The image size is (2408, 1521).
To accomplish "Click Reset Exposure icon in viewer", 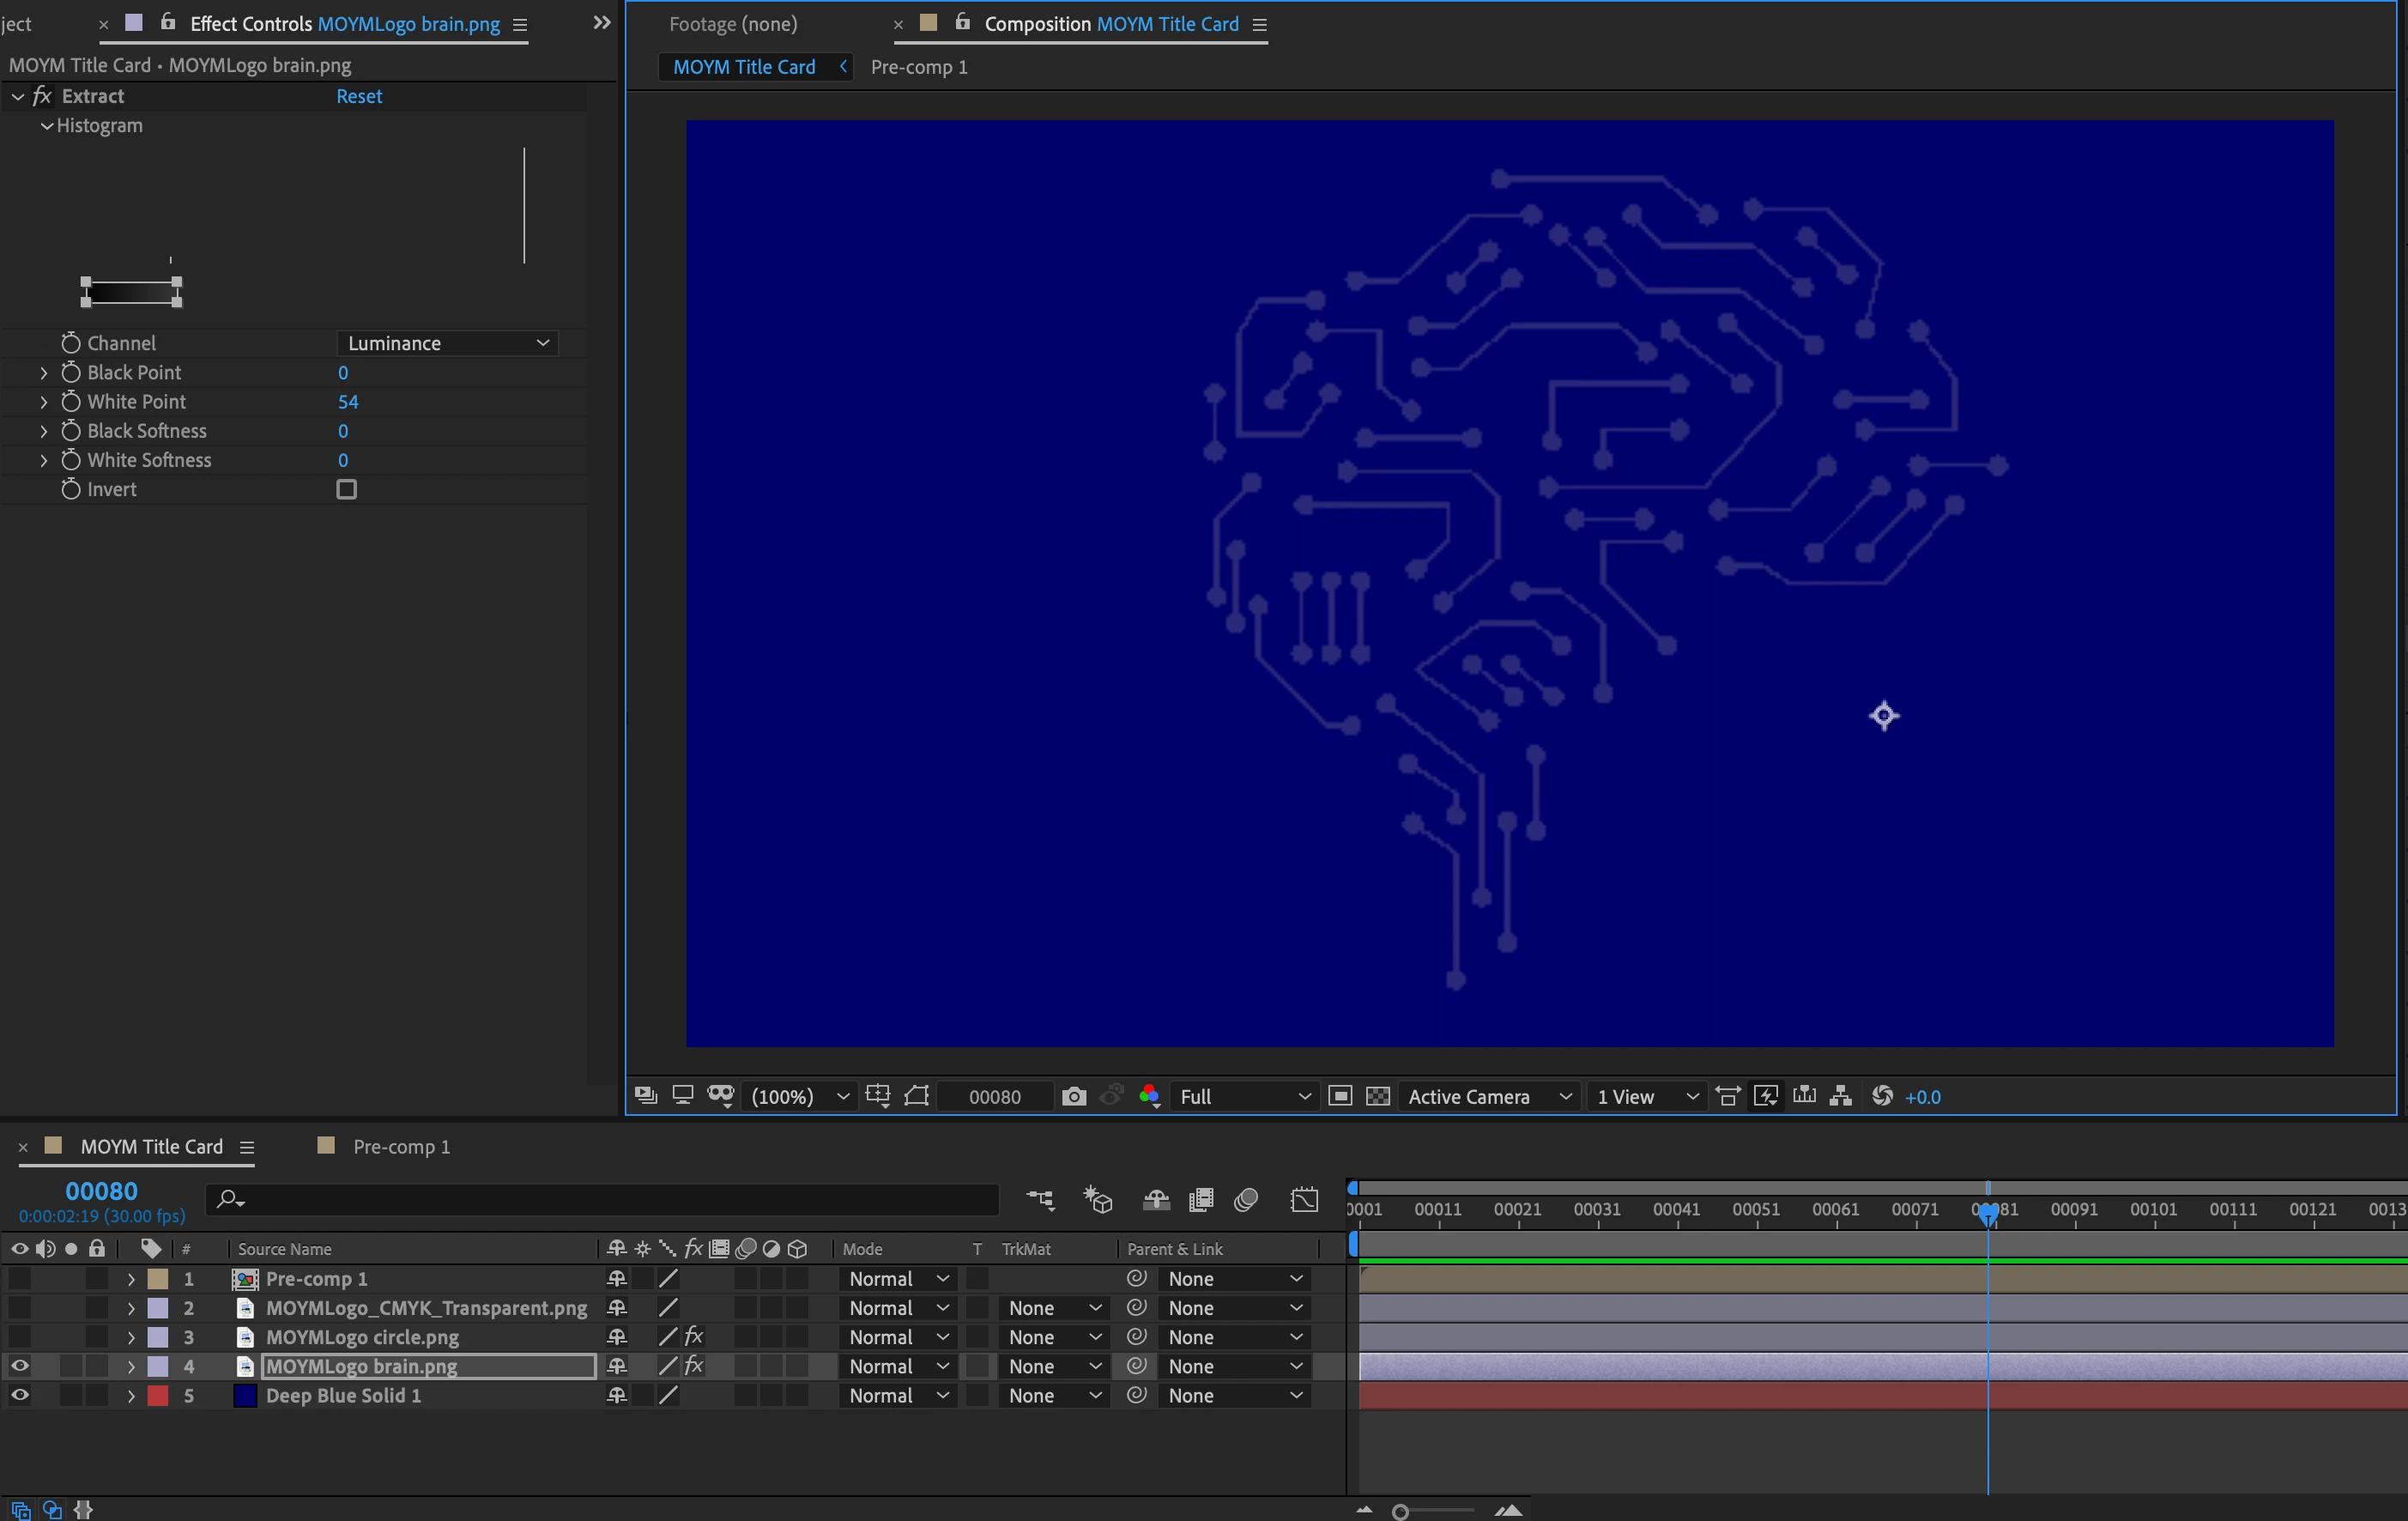I will tap(1882, 1096).
